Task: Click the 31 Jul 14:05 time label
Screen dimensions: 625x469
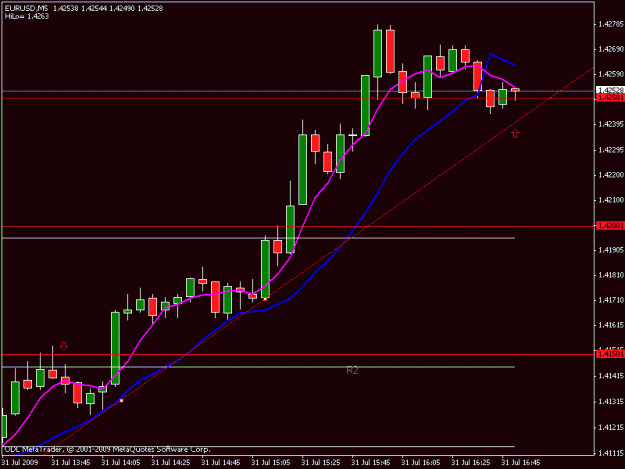Action: (x=120, y=463)
